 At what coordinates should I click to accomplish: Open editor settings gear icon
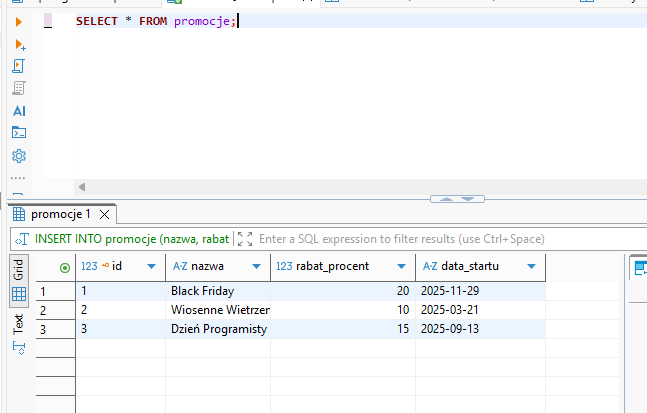coord(19,156)
